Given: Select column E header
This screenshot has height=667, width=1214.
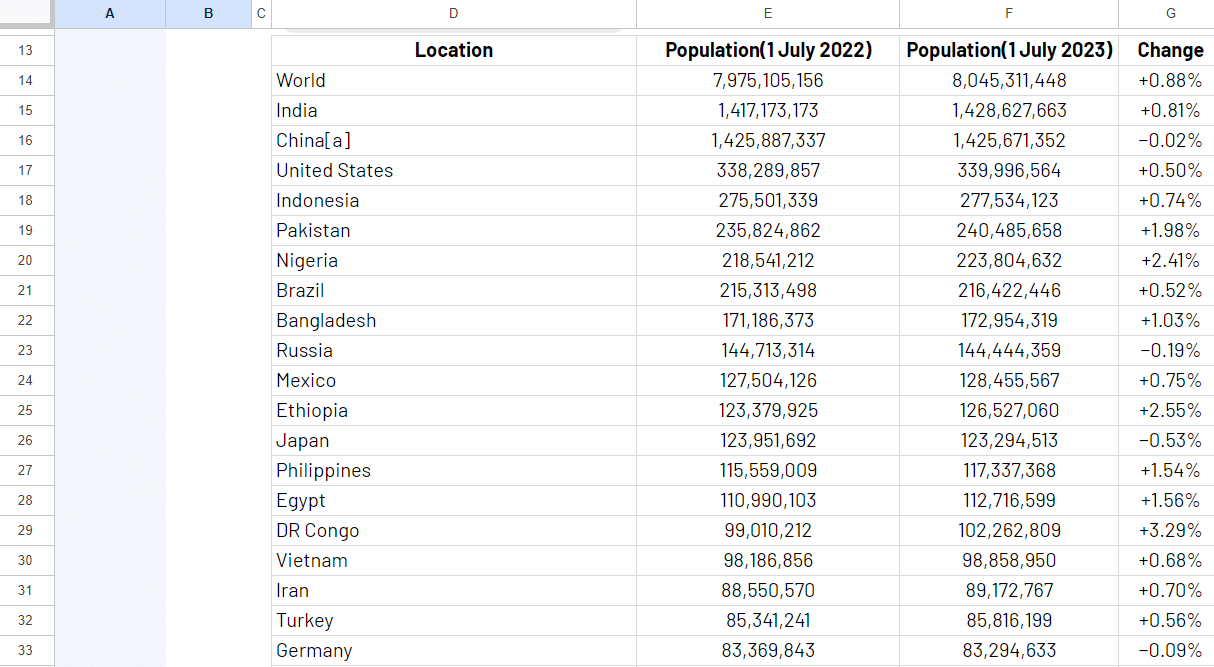Looking at the screenshot, I should [767, 13].
